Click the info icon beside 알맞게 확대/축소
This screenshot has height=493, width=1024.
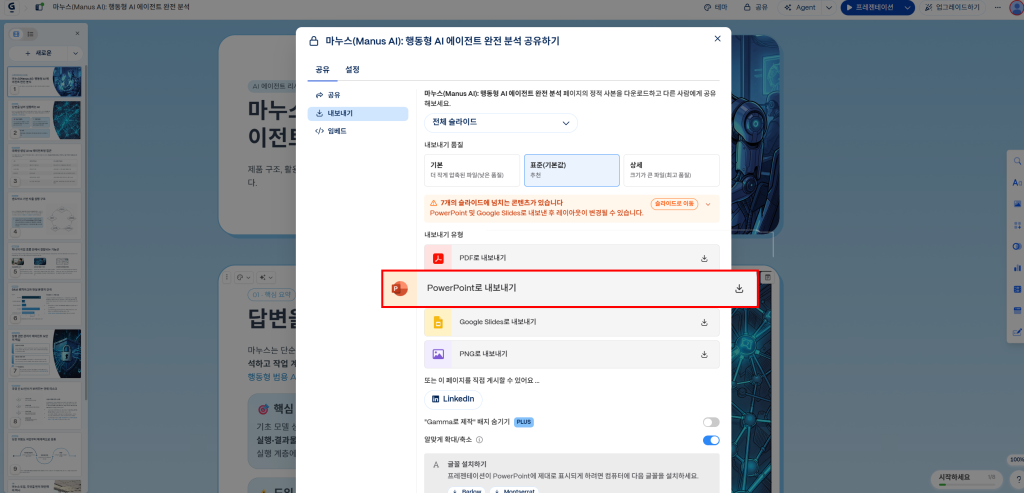479,440
